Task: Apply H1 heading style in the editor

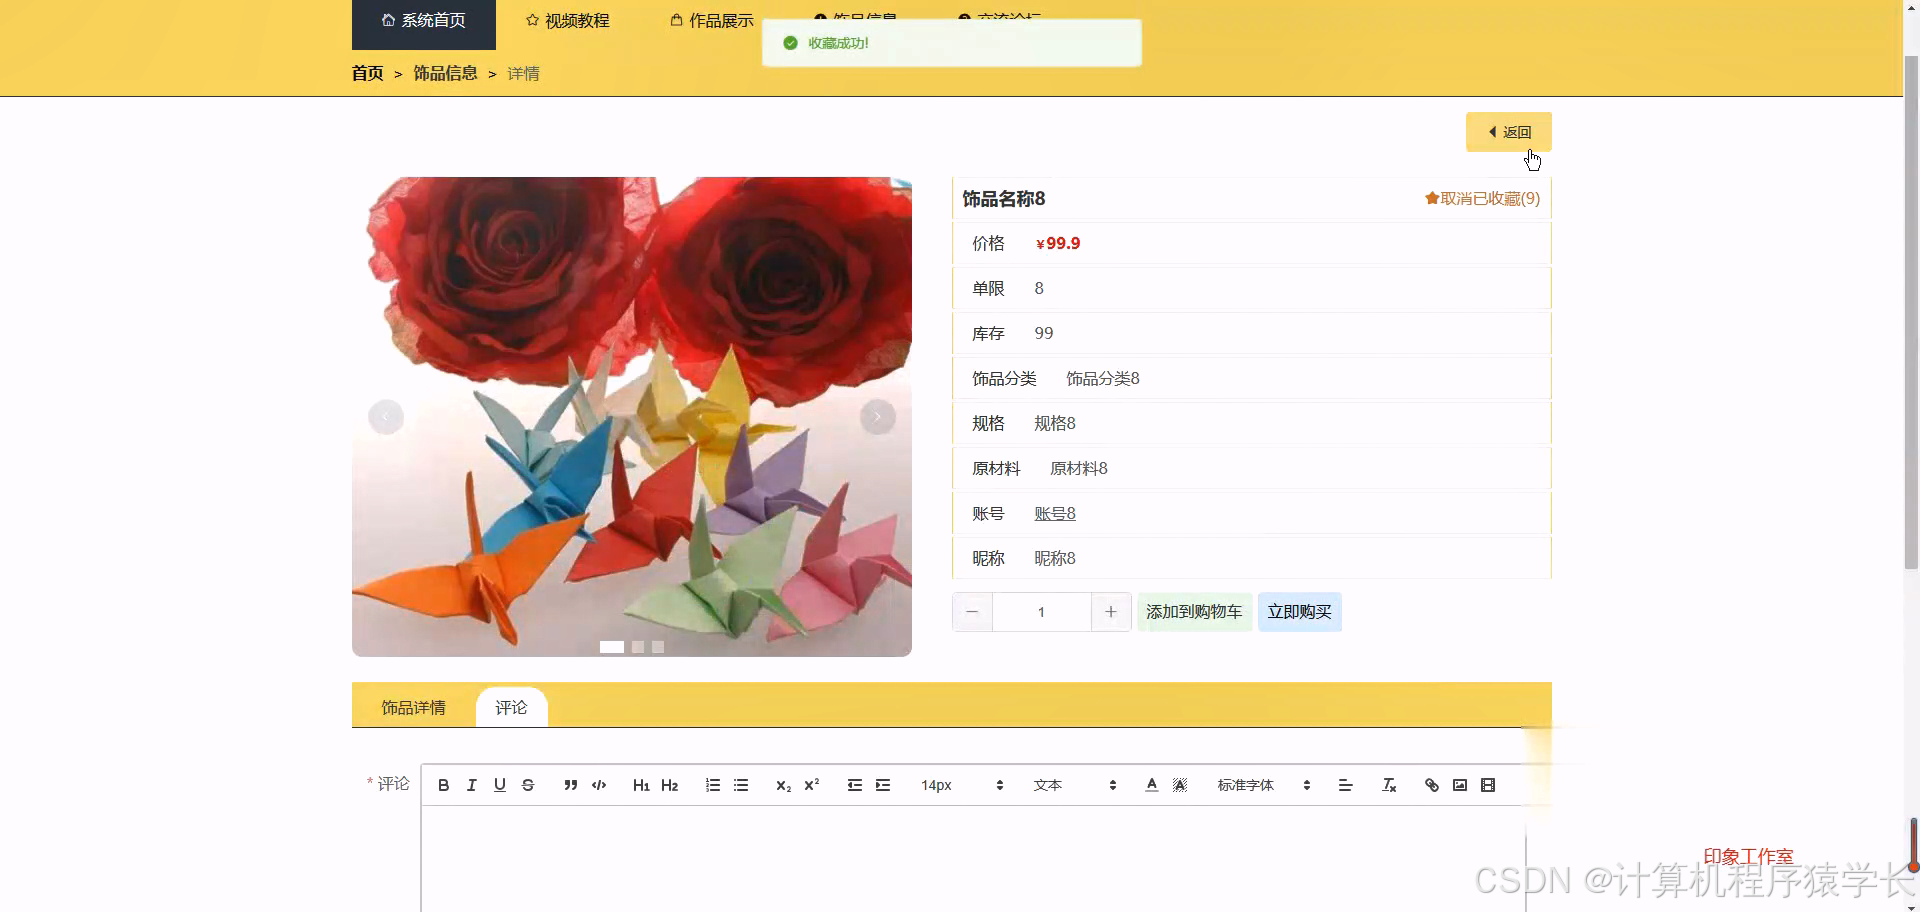Action: click(641, 785)
